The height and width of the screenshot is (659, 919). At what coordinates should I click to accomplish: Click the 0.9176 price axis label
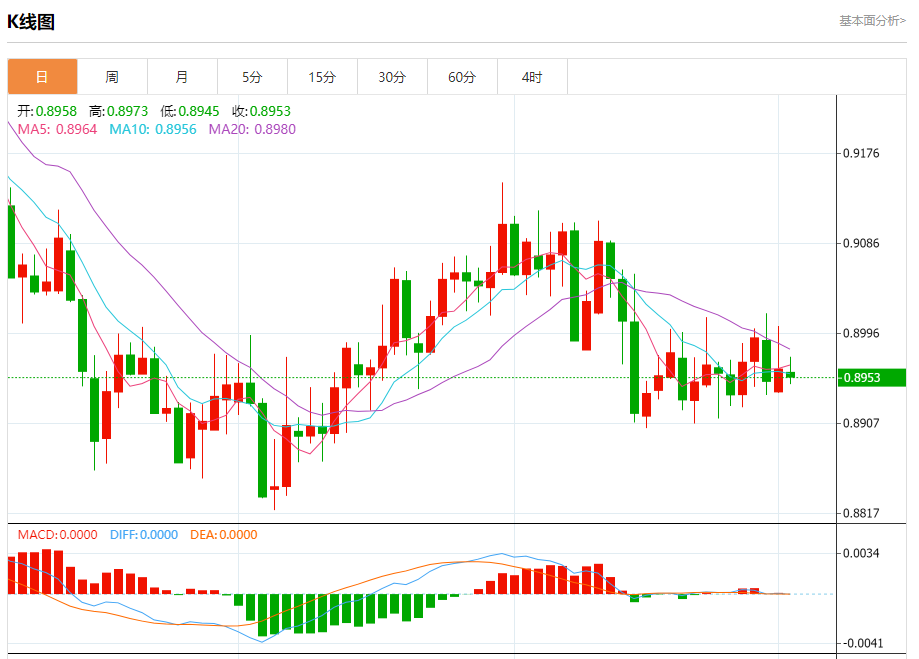click(861, 154)
